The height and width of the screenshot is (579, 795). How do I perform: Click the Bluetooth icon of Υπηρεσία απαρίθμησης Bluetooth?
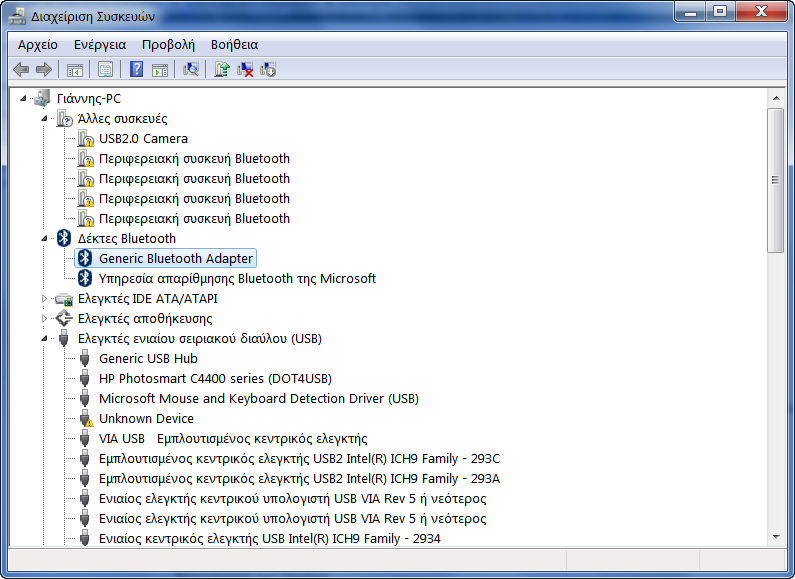click(x=85, y=278)
